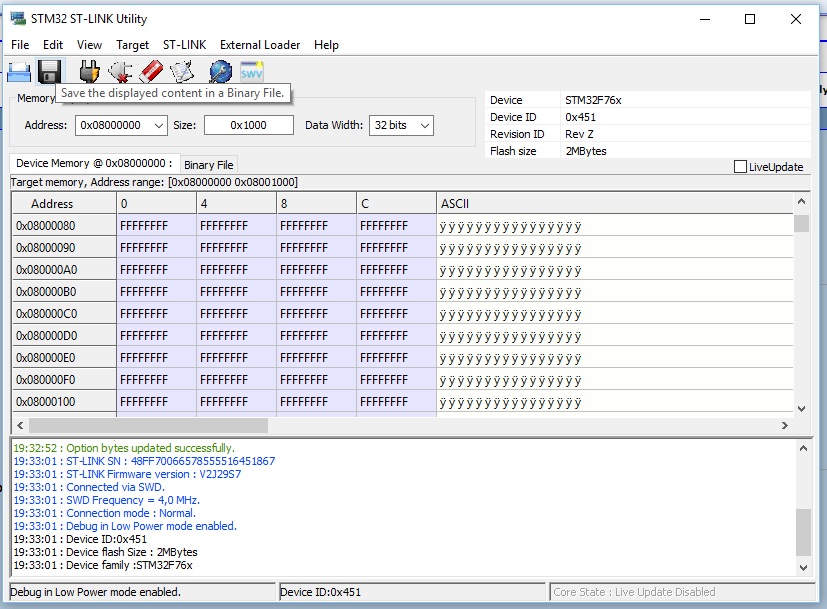Screen dimensions: 827x609
Task: Select the Device Memory @ 0x08000000 tab
Action: (94, 163)
